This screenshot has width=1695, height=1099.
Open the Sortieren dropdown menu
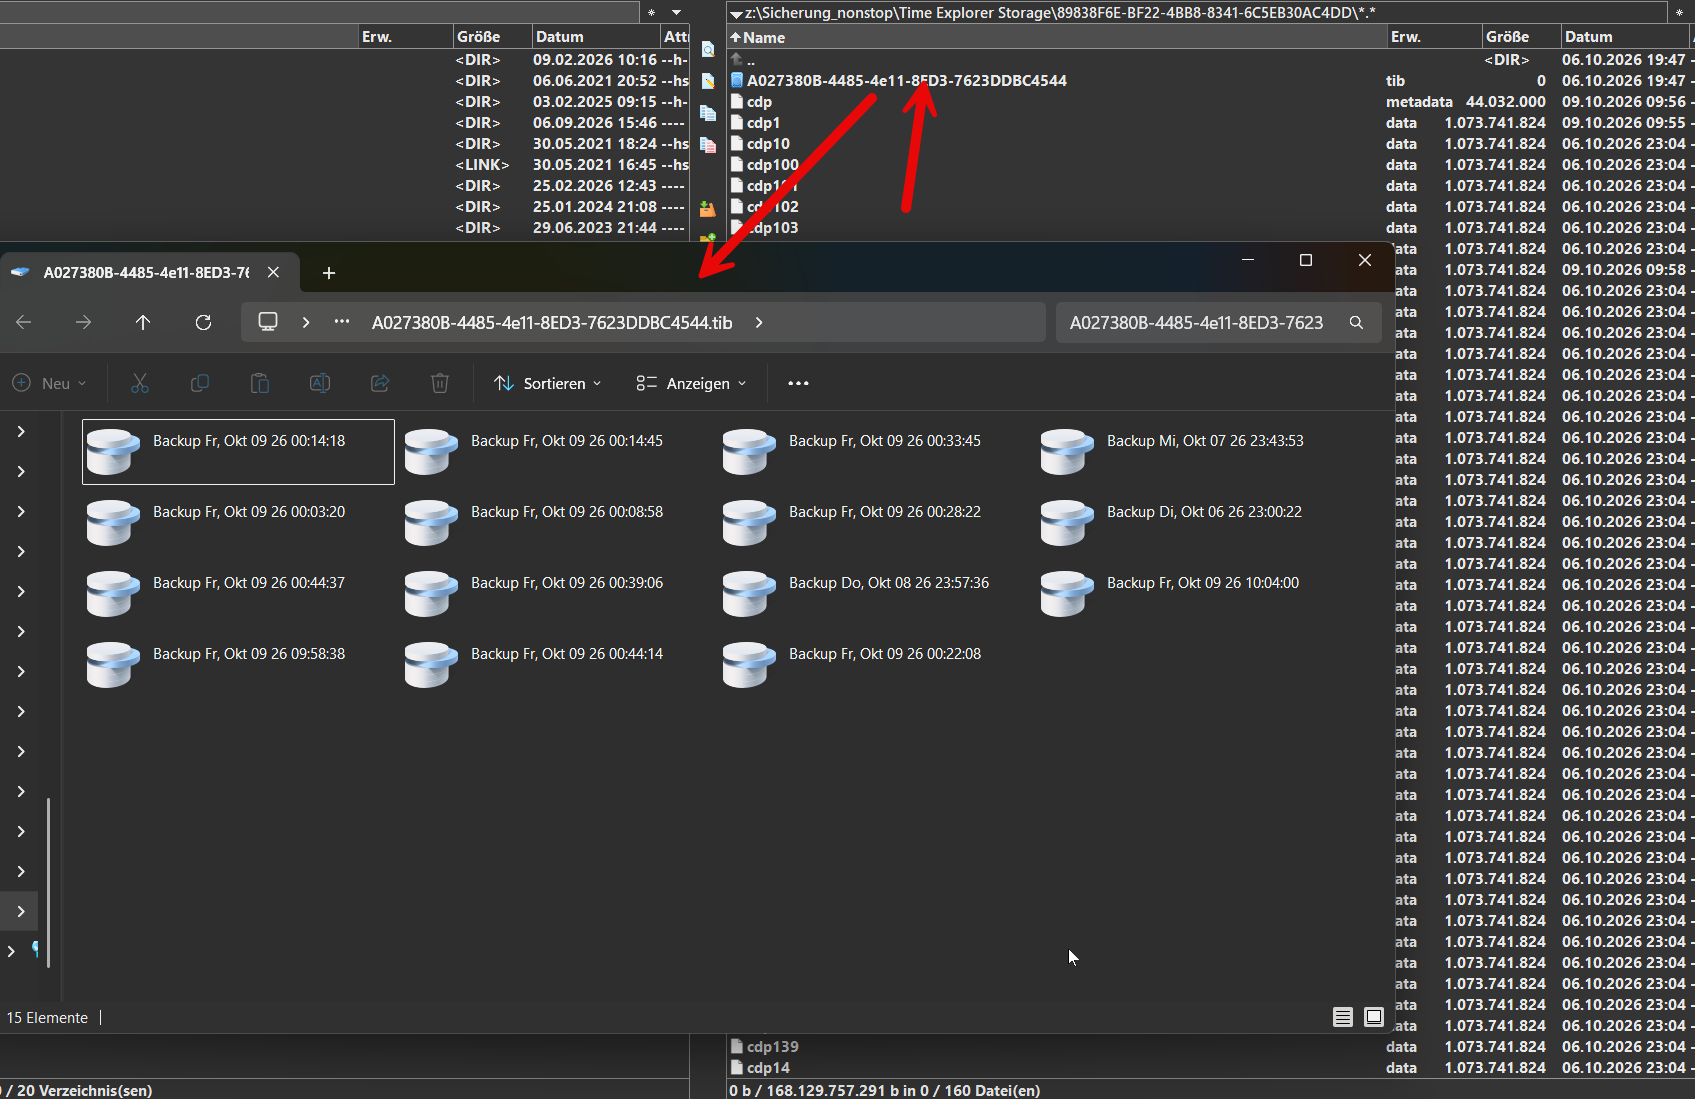(x=547, y=383)
